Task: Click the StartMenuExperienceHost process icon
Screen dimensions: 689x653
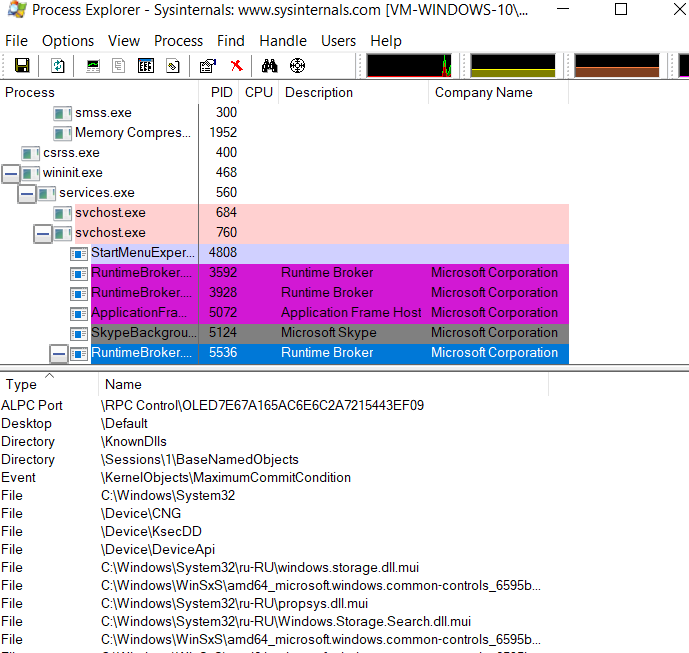Action: pos(79,254)
